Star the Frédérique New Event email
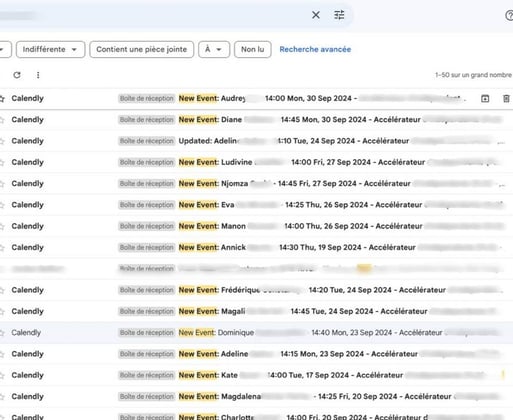 [x=2, y=290]
